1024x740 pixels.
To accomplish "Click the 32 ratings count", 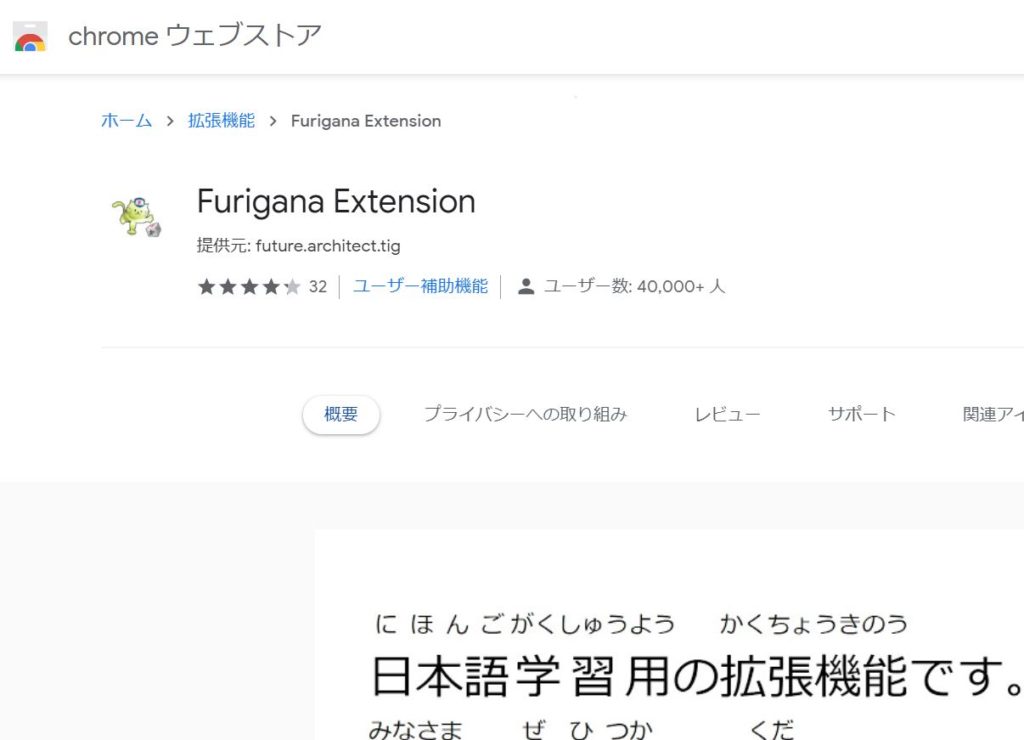I will (318, 287).
